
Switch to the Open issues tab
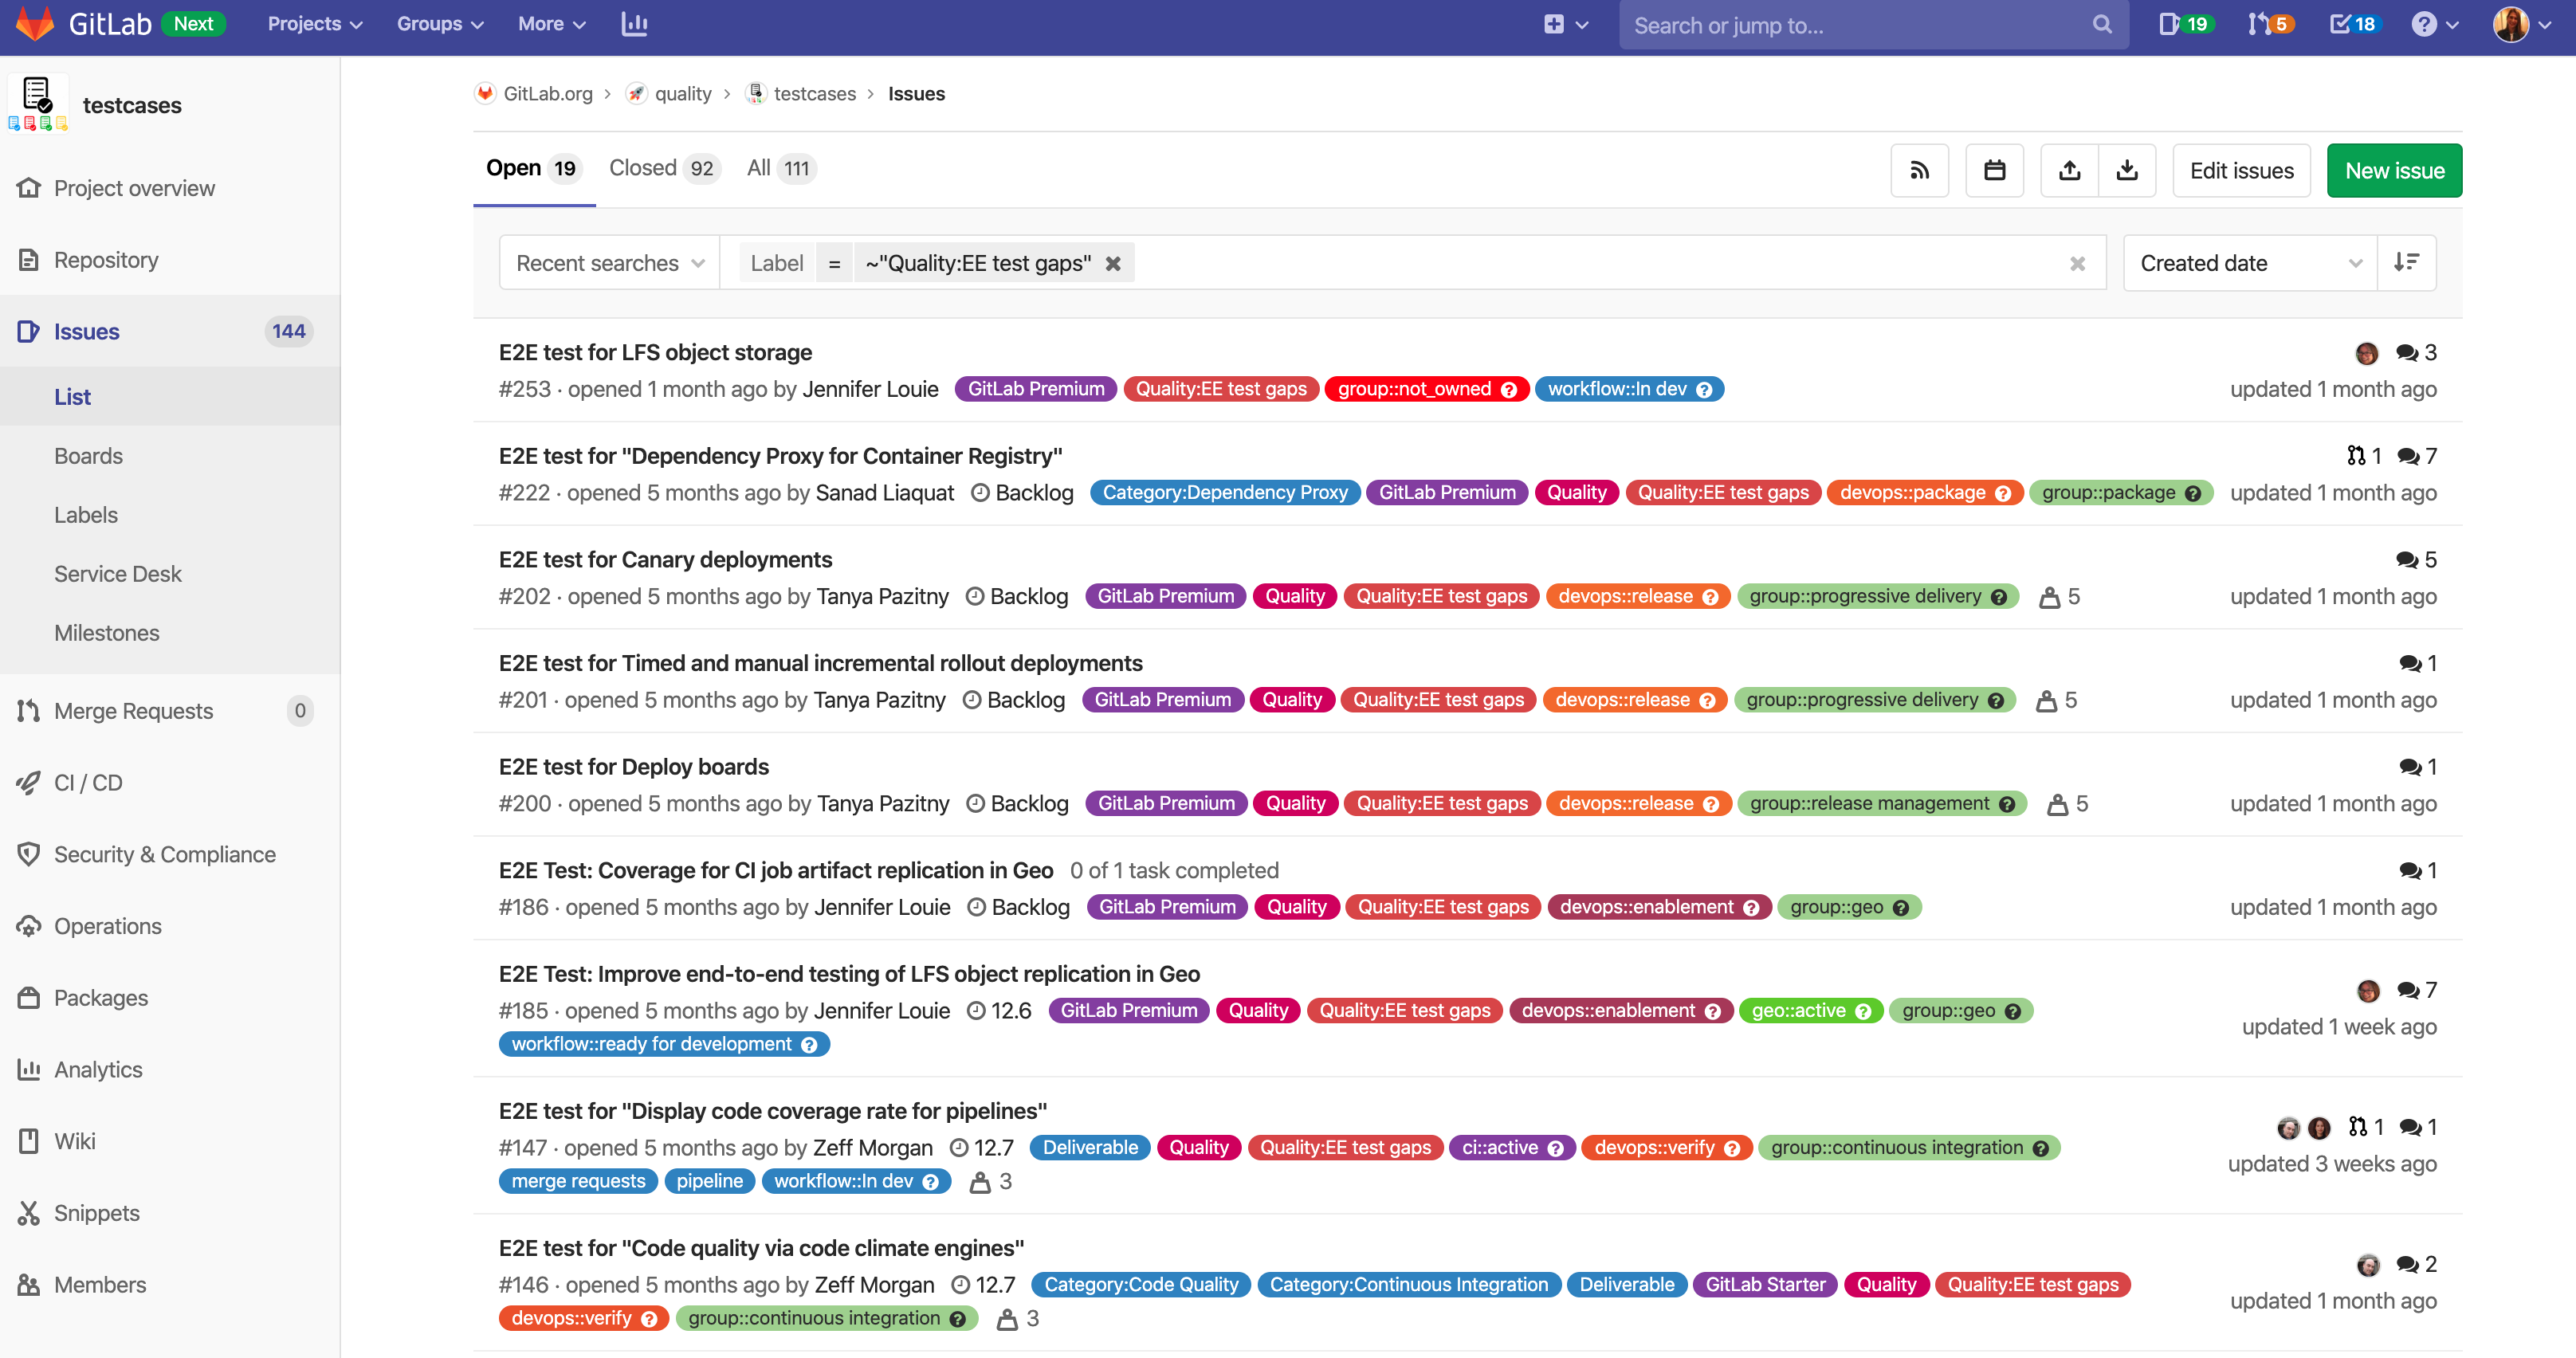[x=534, y=169]
